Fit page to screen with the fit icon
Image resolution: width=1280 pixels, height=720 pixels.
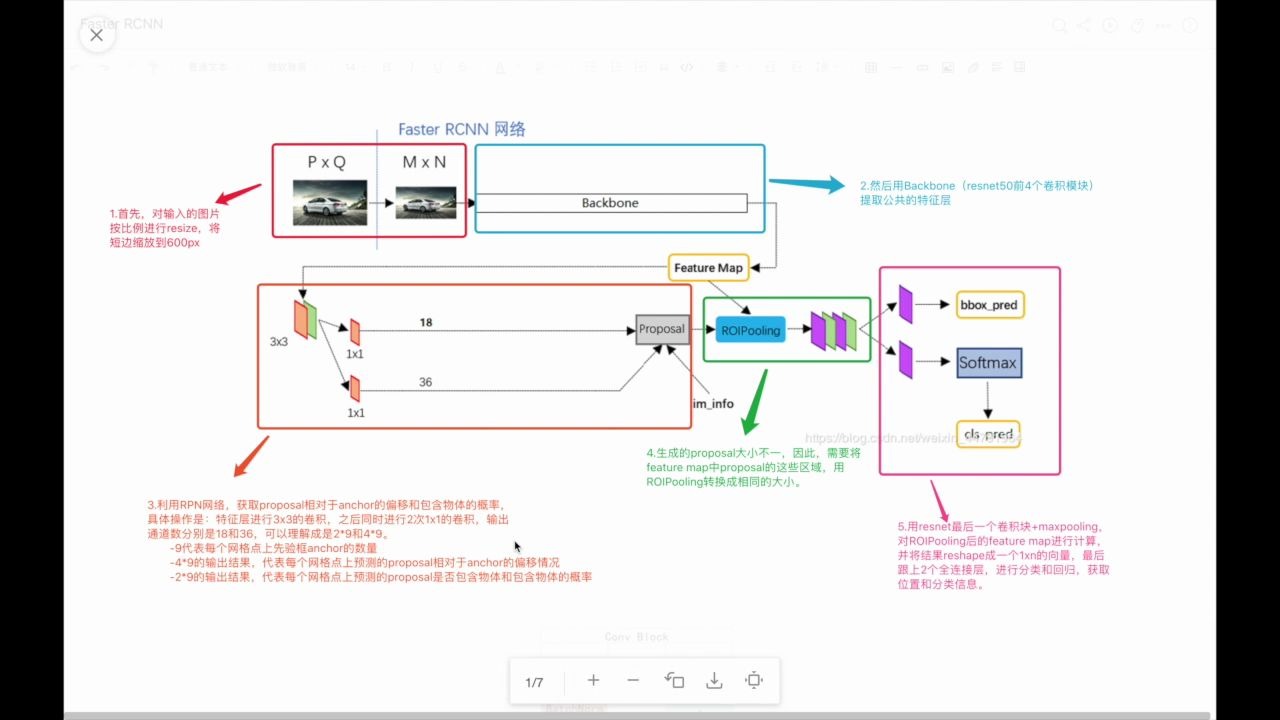[754, 679]
